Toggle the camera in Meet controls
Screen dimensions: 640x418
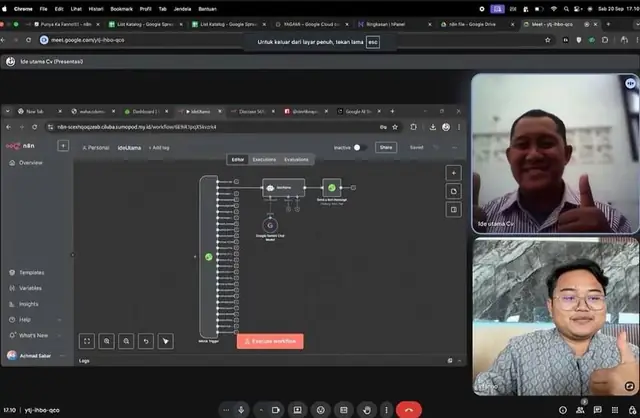(x=276, y=410)
